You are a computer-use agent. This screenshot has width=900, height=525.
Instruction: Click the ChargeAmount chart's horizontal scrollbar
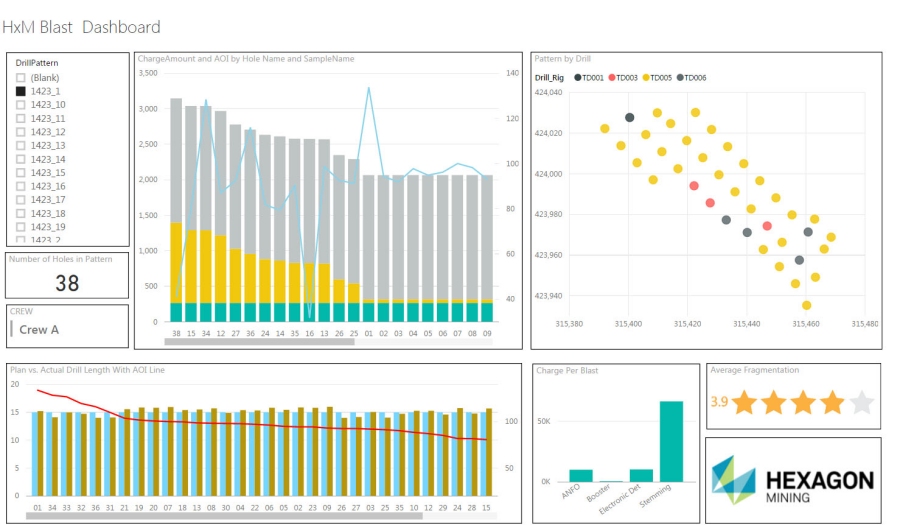(259, 341)
